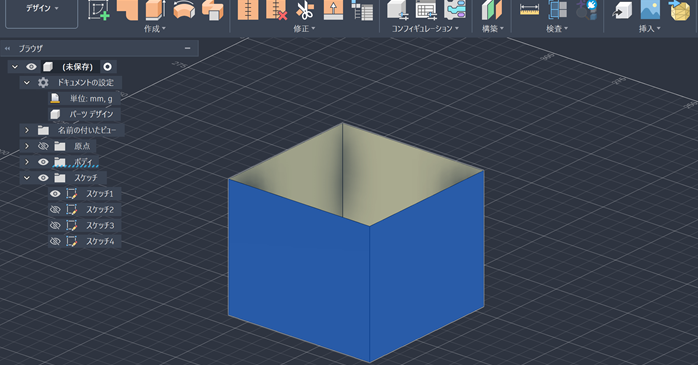698x365 pixels.
Task: Click the Trim scissors tool icon
Action: coord(305,10)
